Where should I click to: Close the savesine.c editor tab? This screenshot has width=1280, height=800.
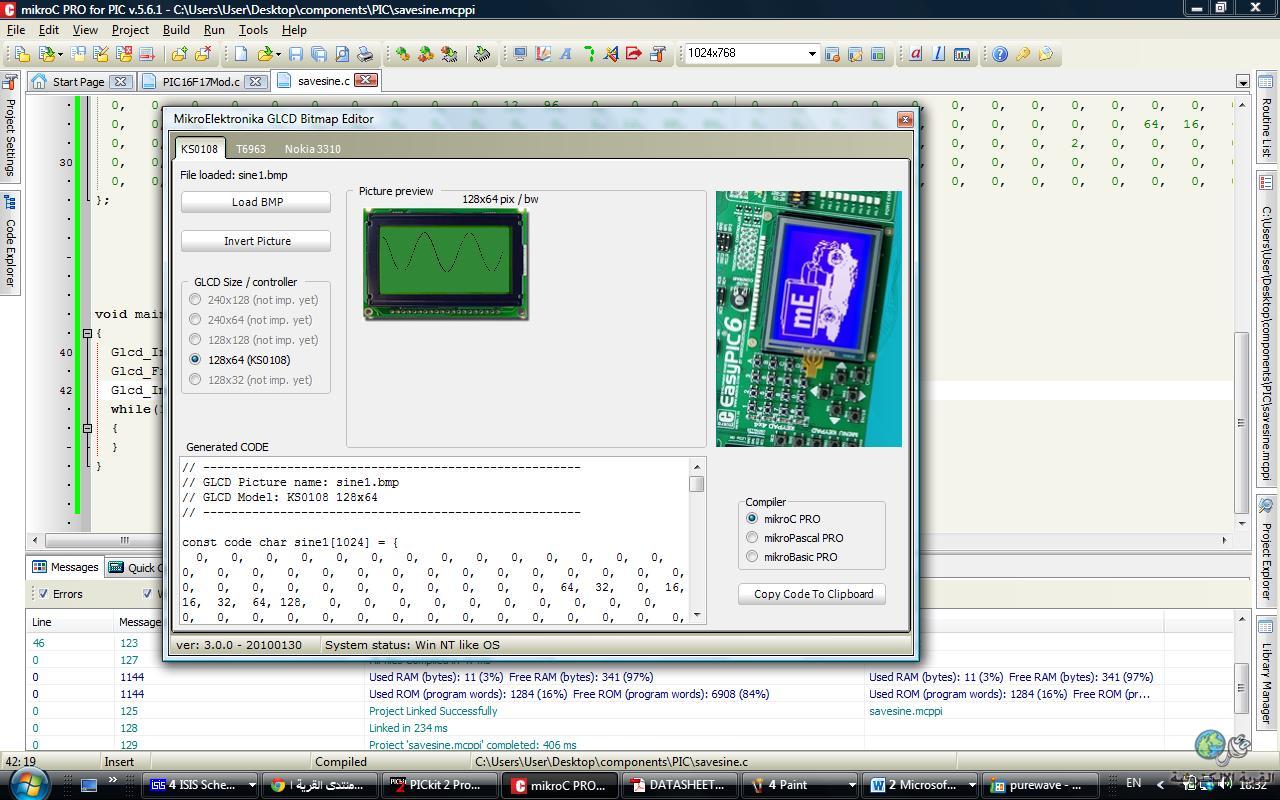pyautogui.click(x=365, y=80)
